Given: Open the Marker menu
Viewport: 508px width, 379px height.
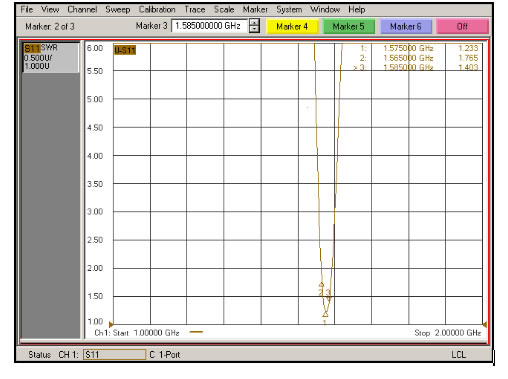Looking at the screenshot, I should coord(255,9).
